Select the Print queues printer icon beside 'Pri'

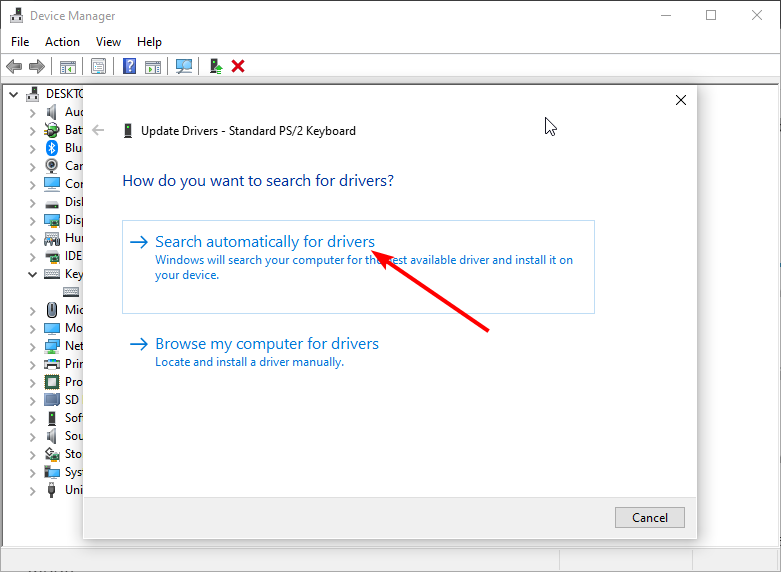(x=52, y=364)
